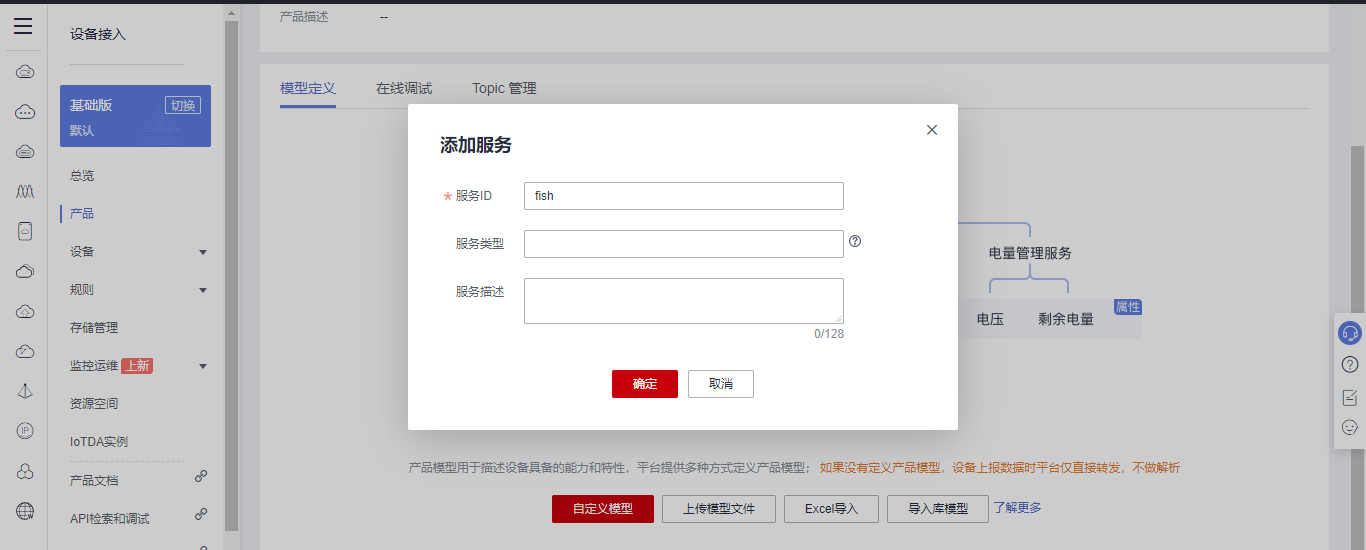Open the hamburger navigation menu
Image resolution: width=1366 pixels, height=550 pixels.
[x=23, y=26]
